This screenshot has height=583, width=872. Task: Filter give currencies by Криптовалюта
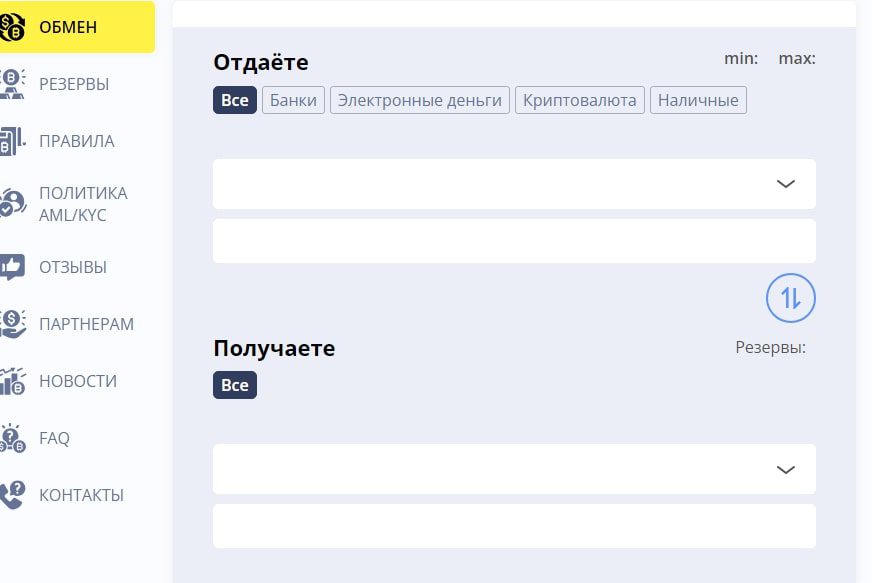[579, 100]
